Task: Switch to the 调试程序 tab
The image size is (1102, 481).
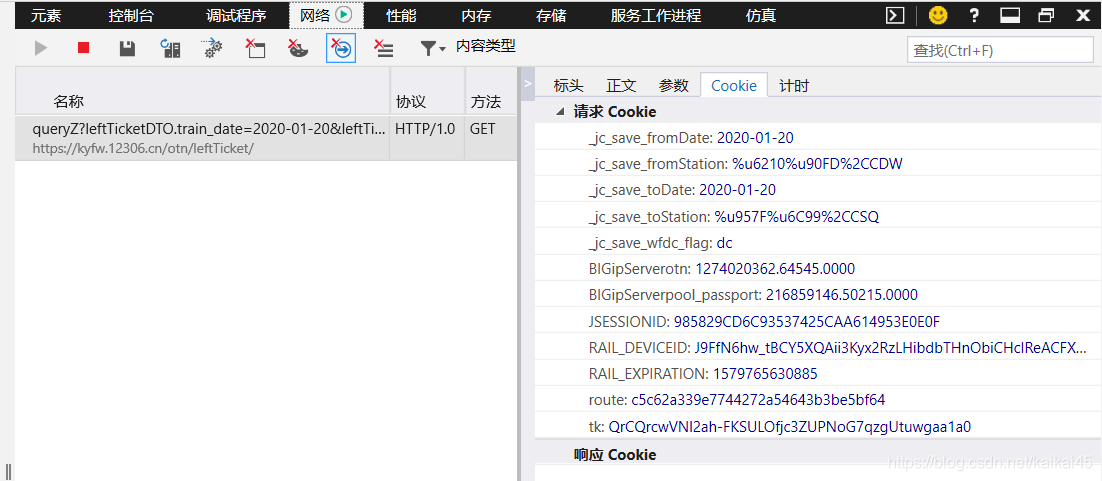Action: point(236,15)
